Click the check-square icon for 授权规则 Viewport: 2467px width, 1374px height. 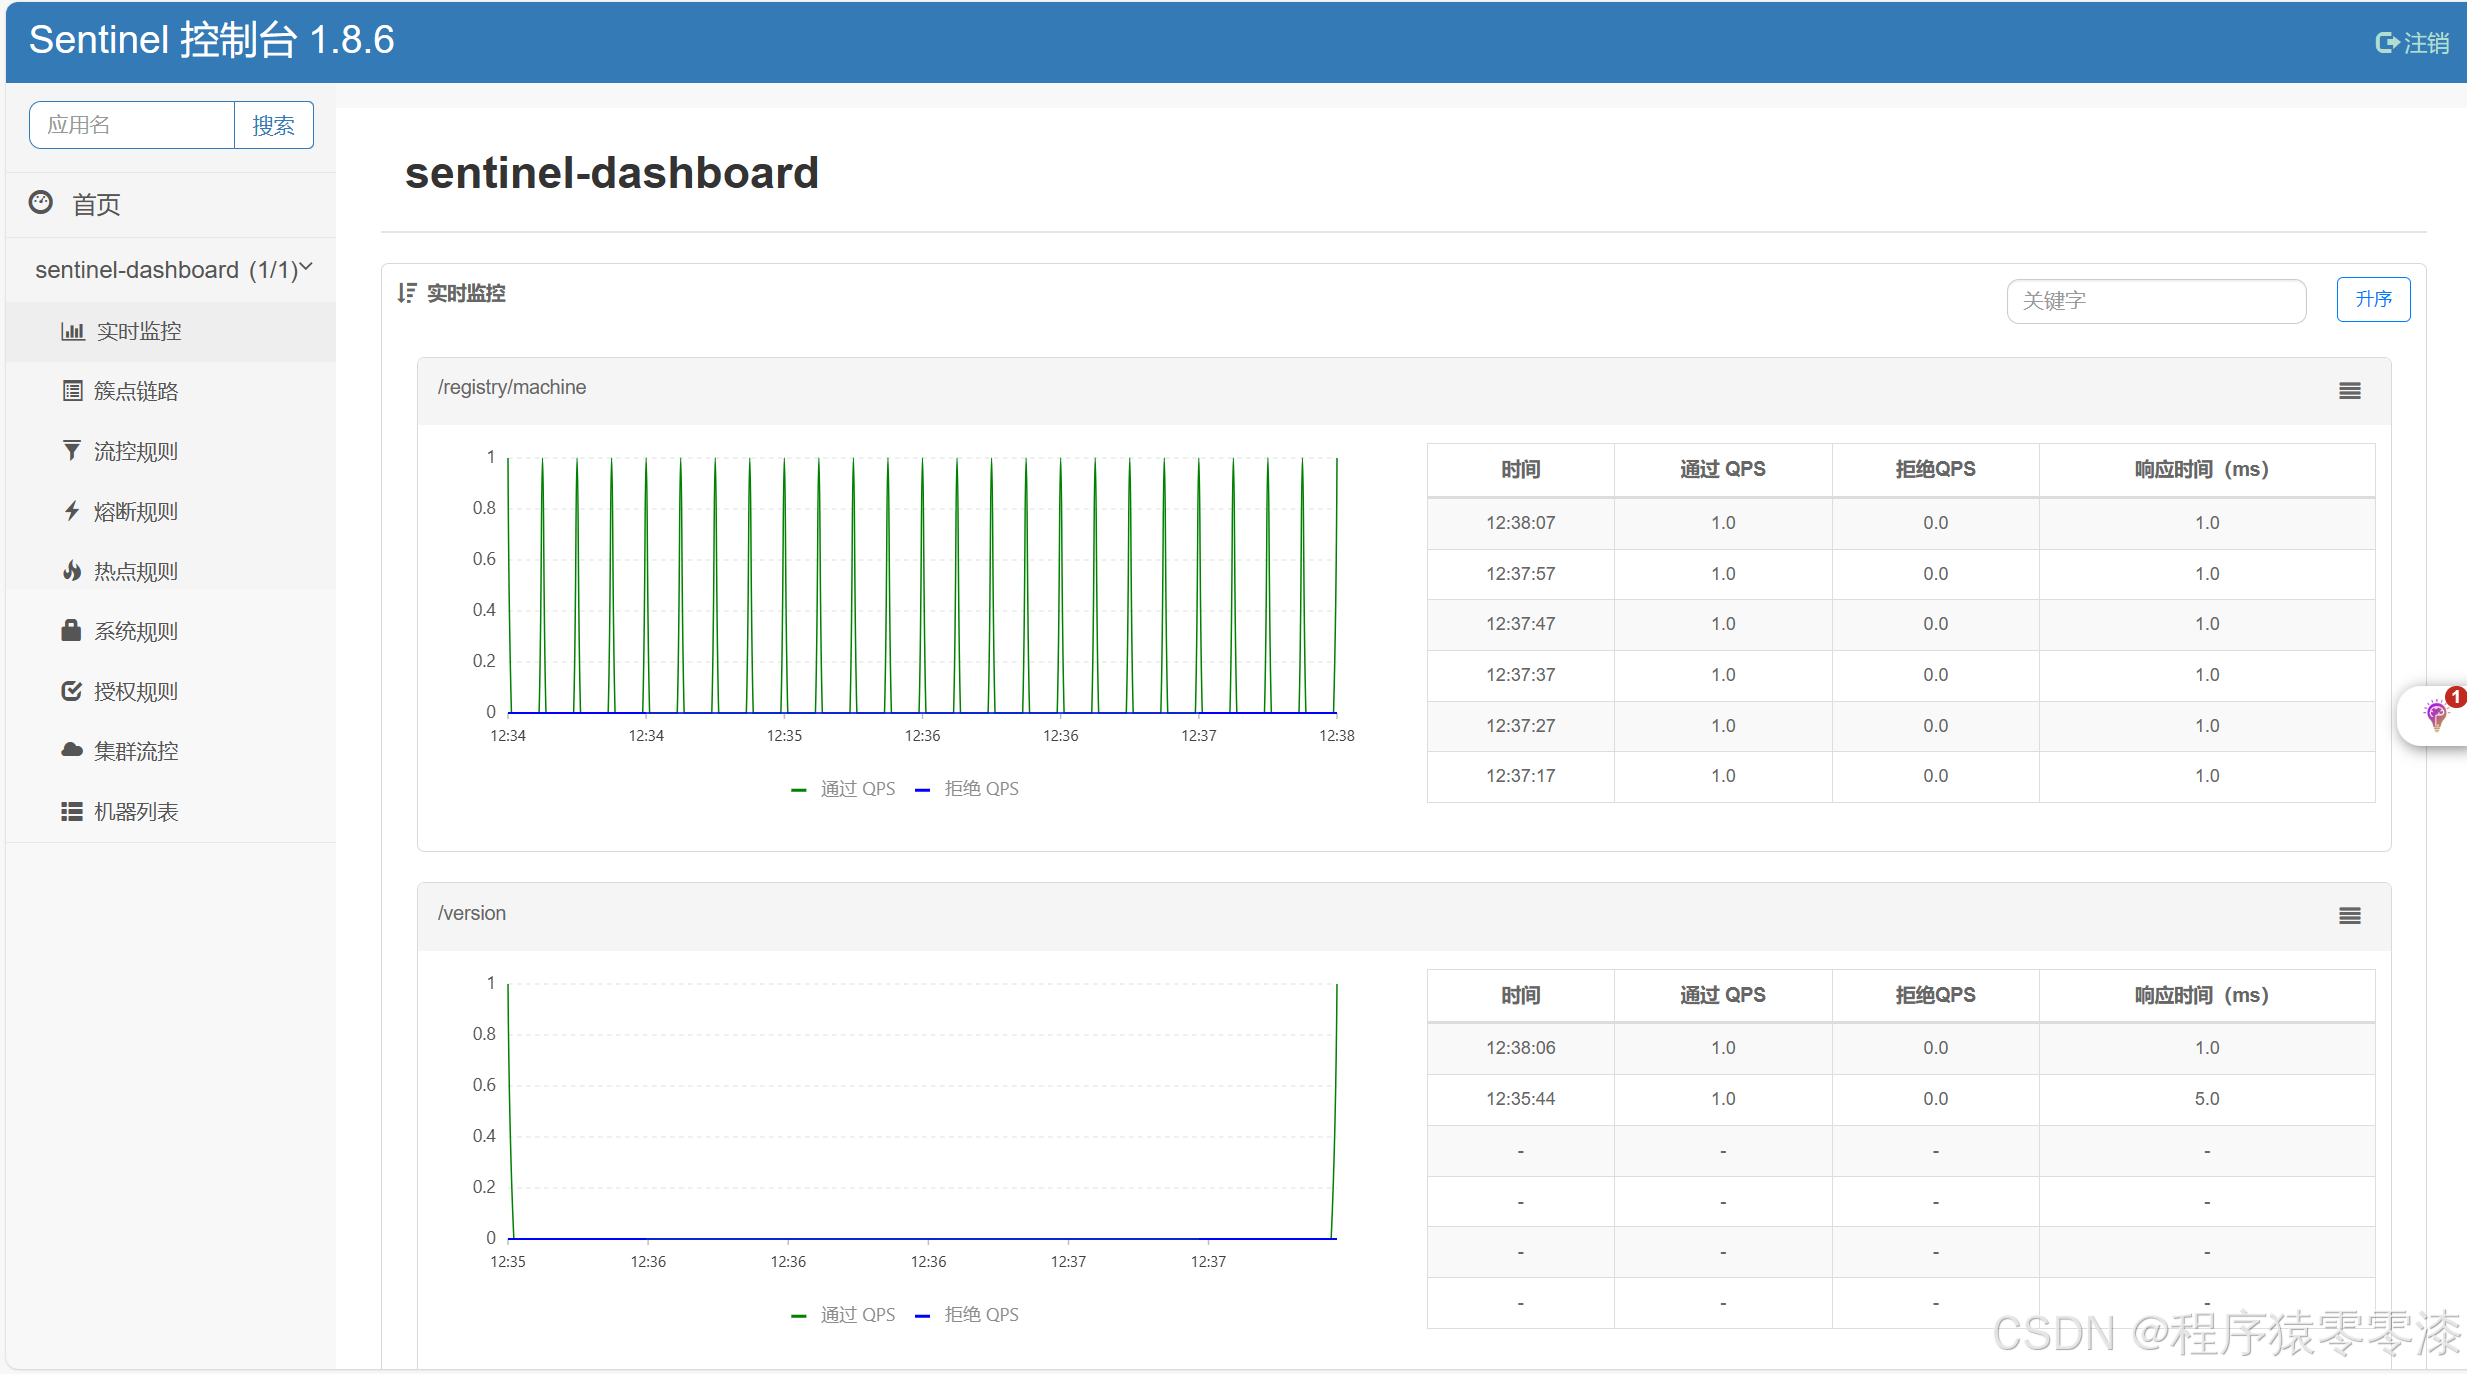[x=72, y=691]
